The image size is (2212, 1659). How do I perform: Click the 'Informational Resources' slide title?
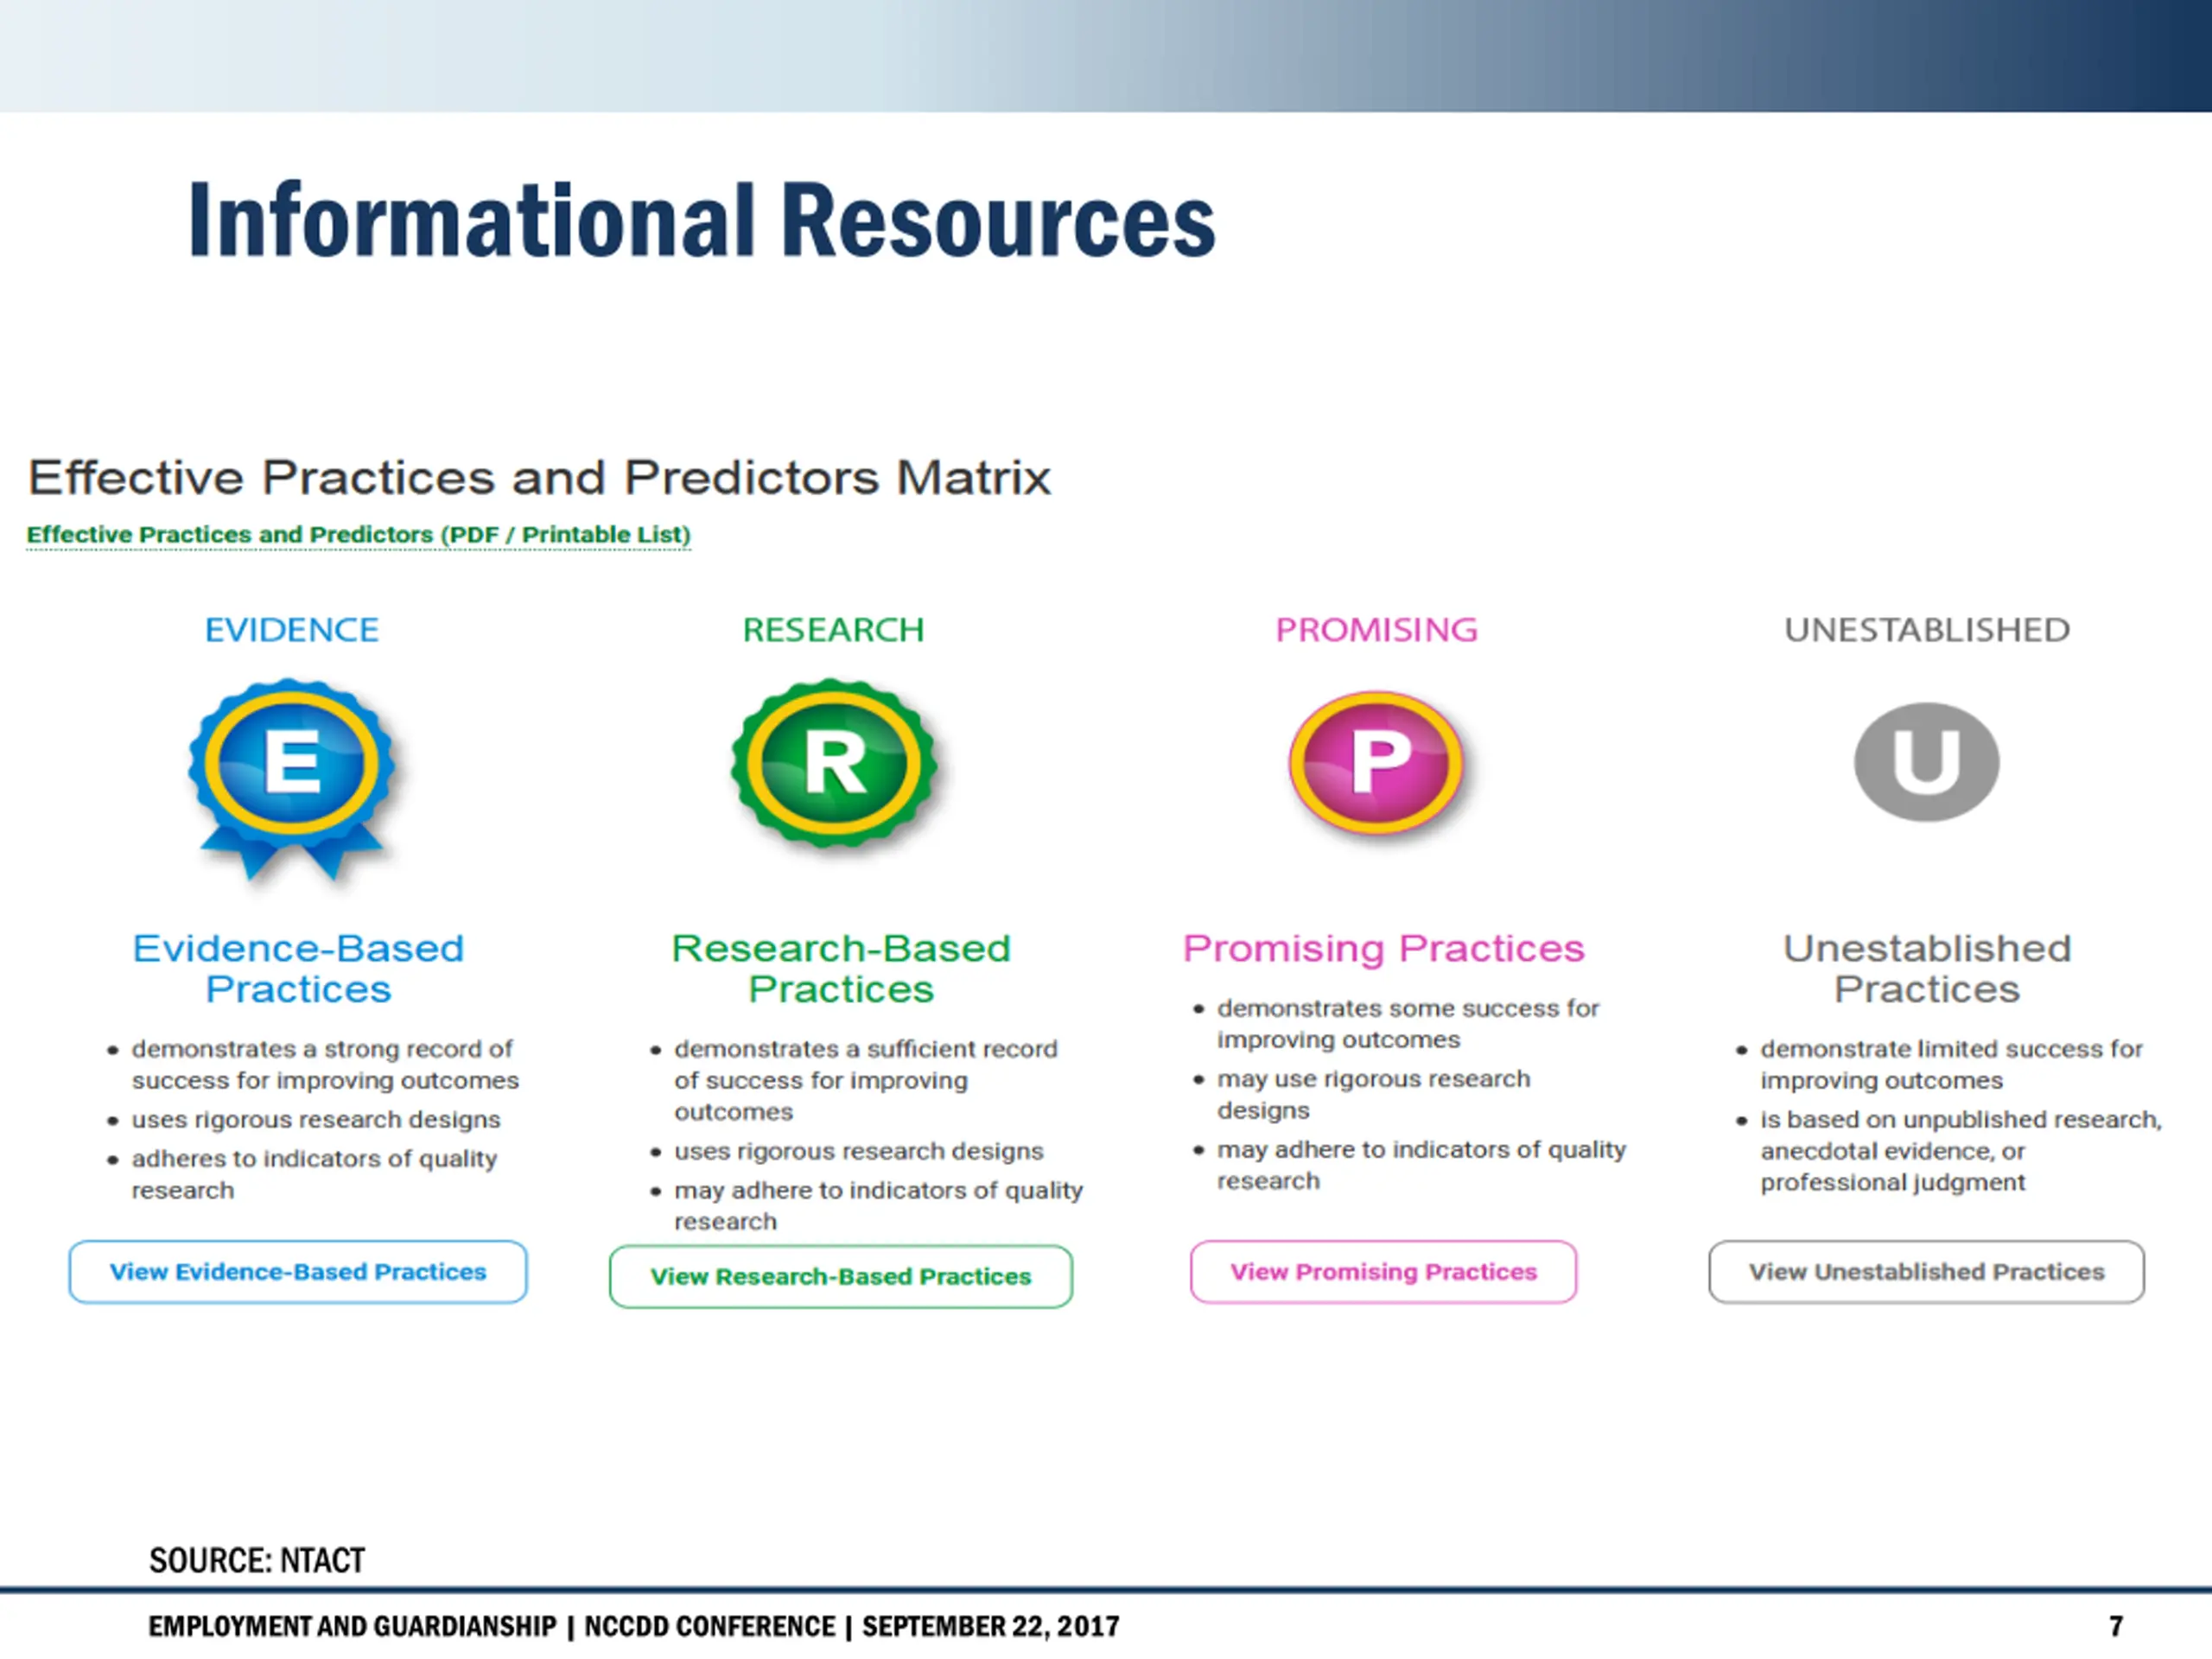click(702, 220)
